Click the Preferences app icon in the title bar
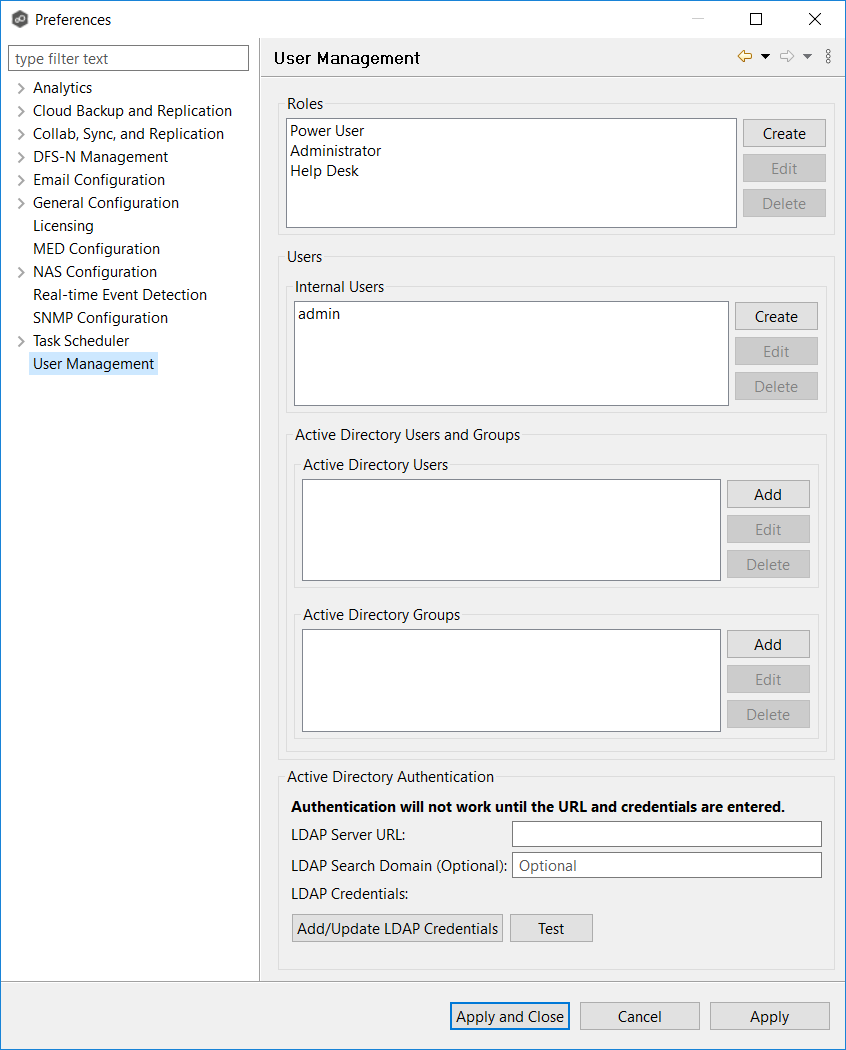 tap(19, 19)
